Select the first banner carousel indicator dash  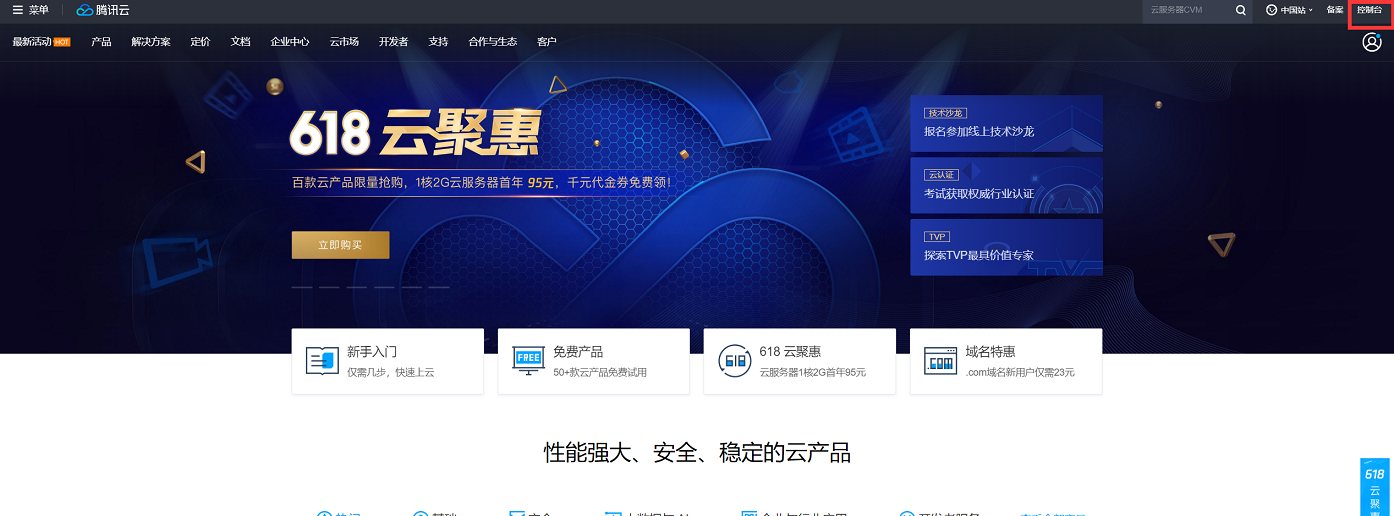point(302,287)
